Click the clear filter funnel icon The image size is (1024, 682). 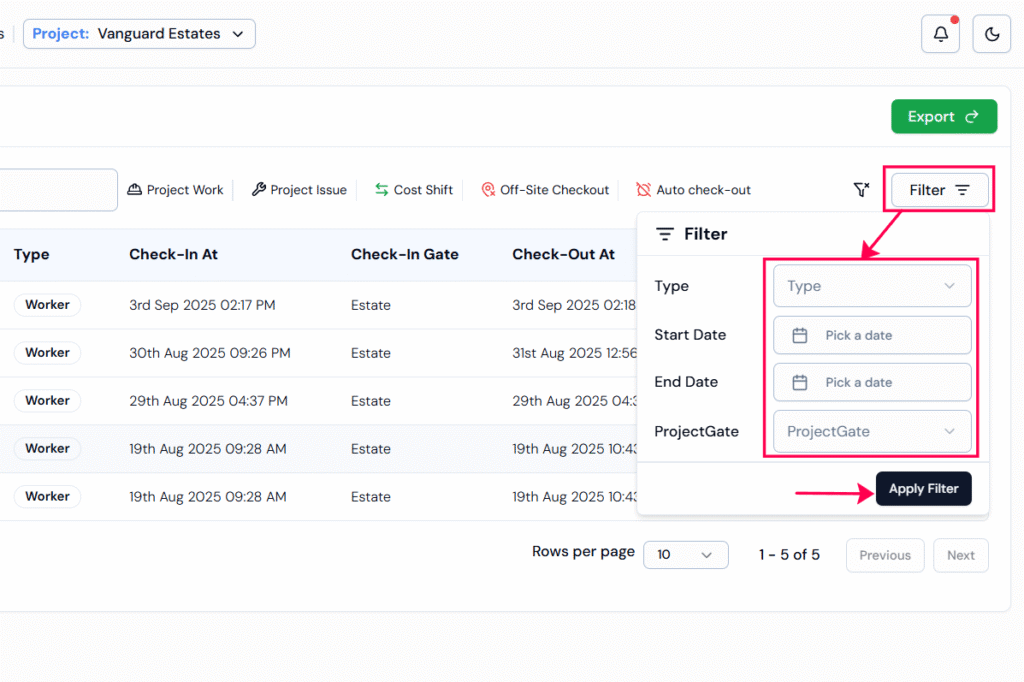click(x=861, y=190)
